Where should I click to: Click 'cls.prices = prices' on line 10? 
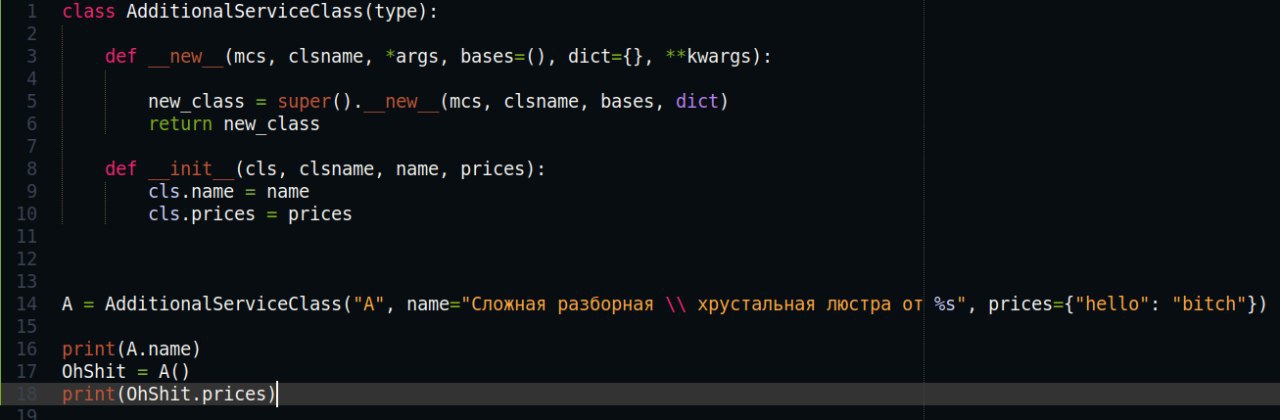coord(250,214)
